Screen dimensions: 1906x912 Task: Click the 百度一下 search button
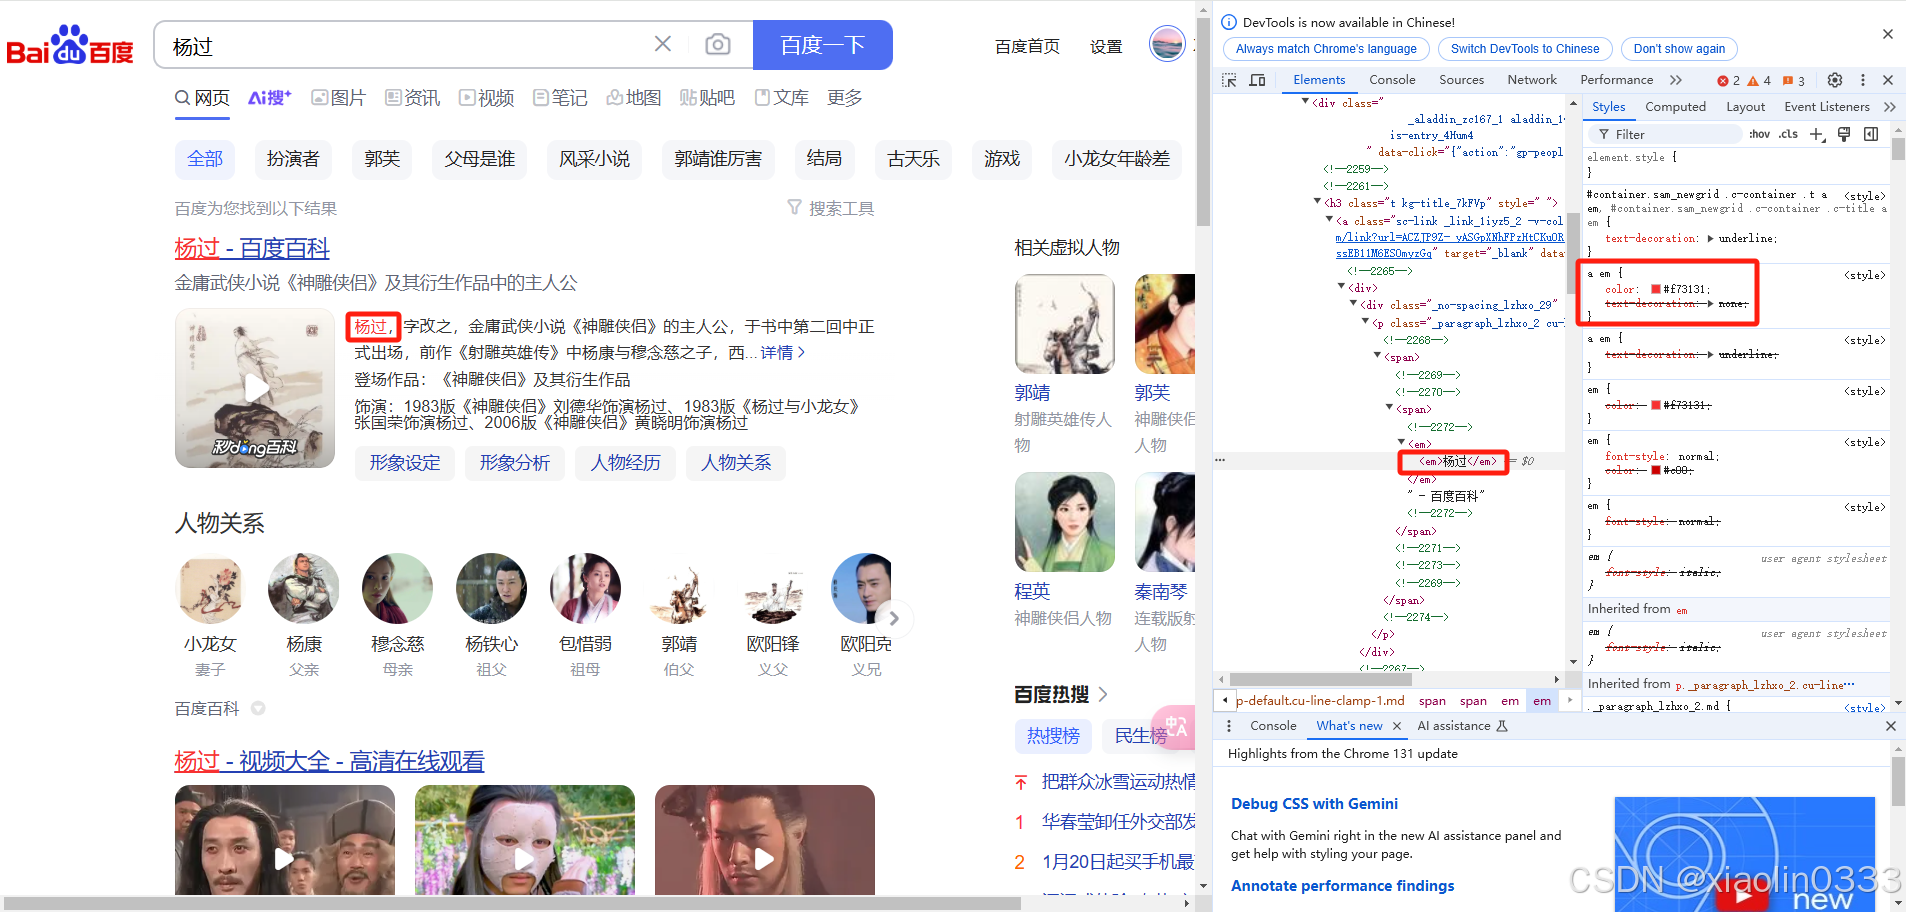[x=822, y=45]
